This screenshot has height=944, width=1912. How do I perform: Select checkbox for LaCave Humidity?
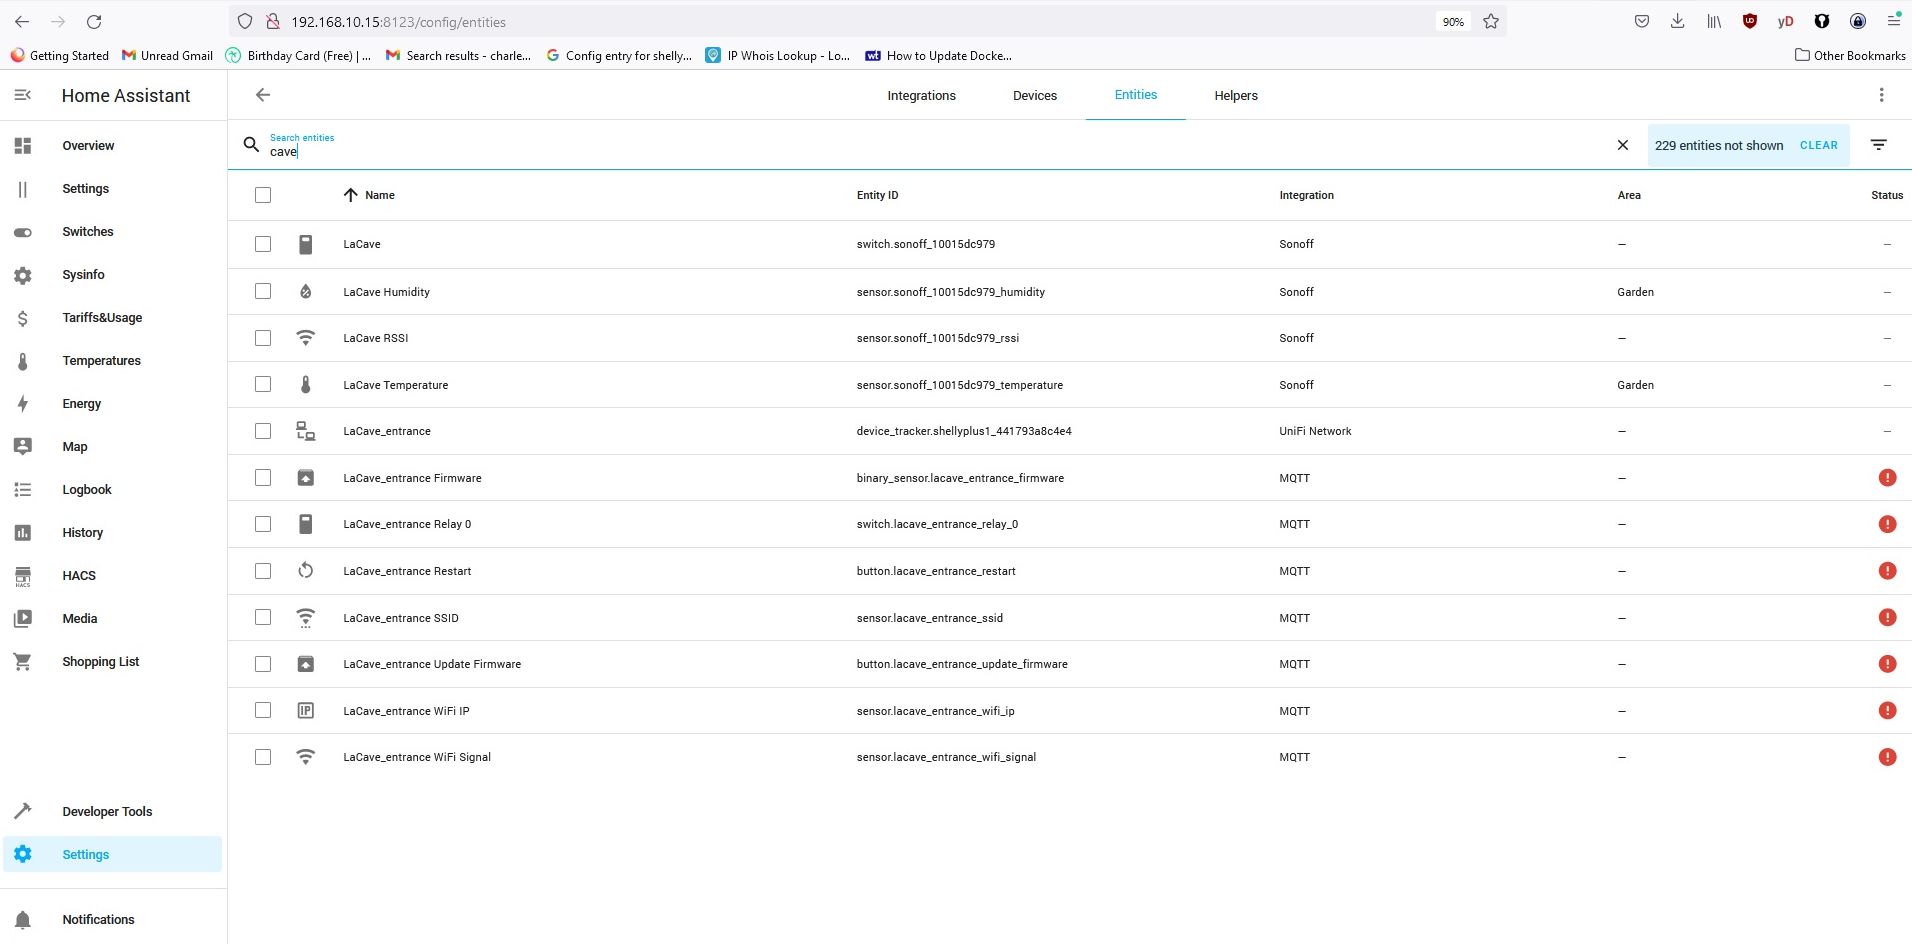point(263,291)
